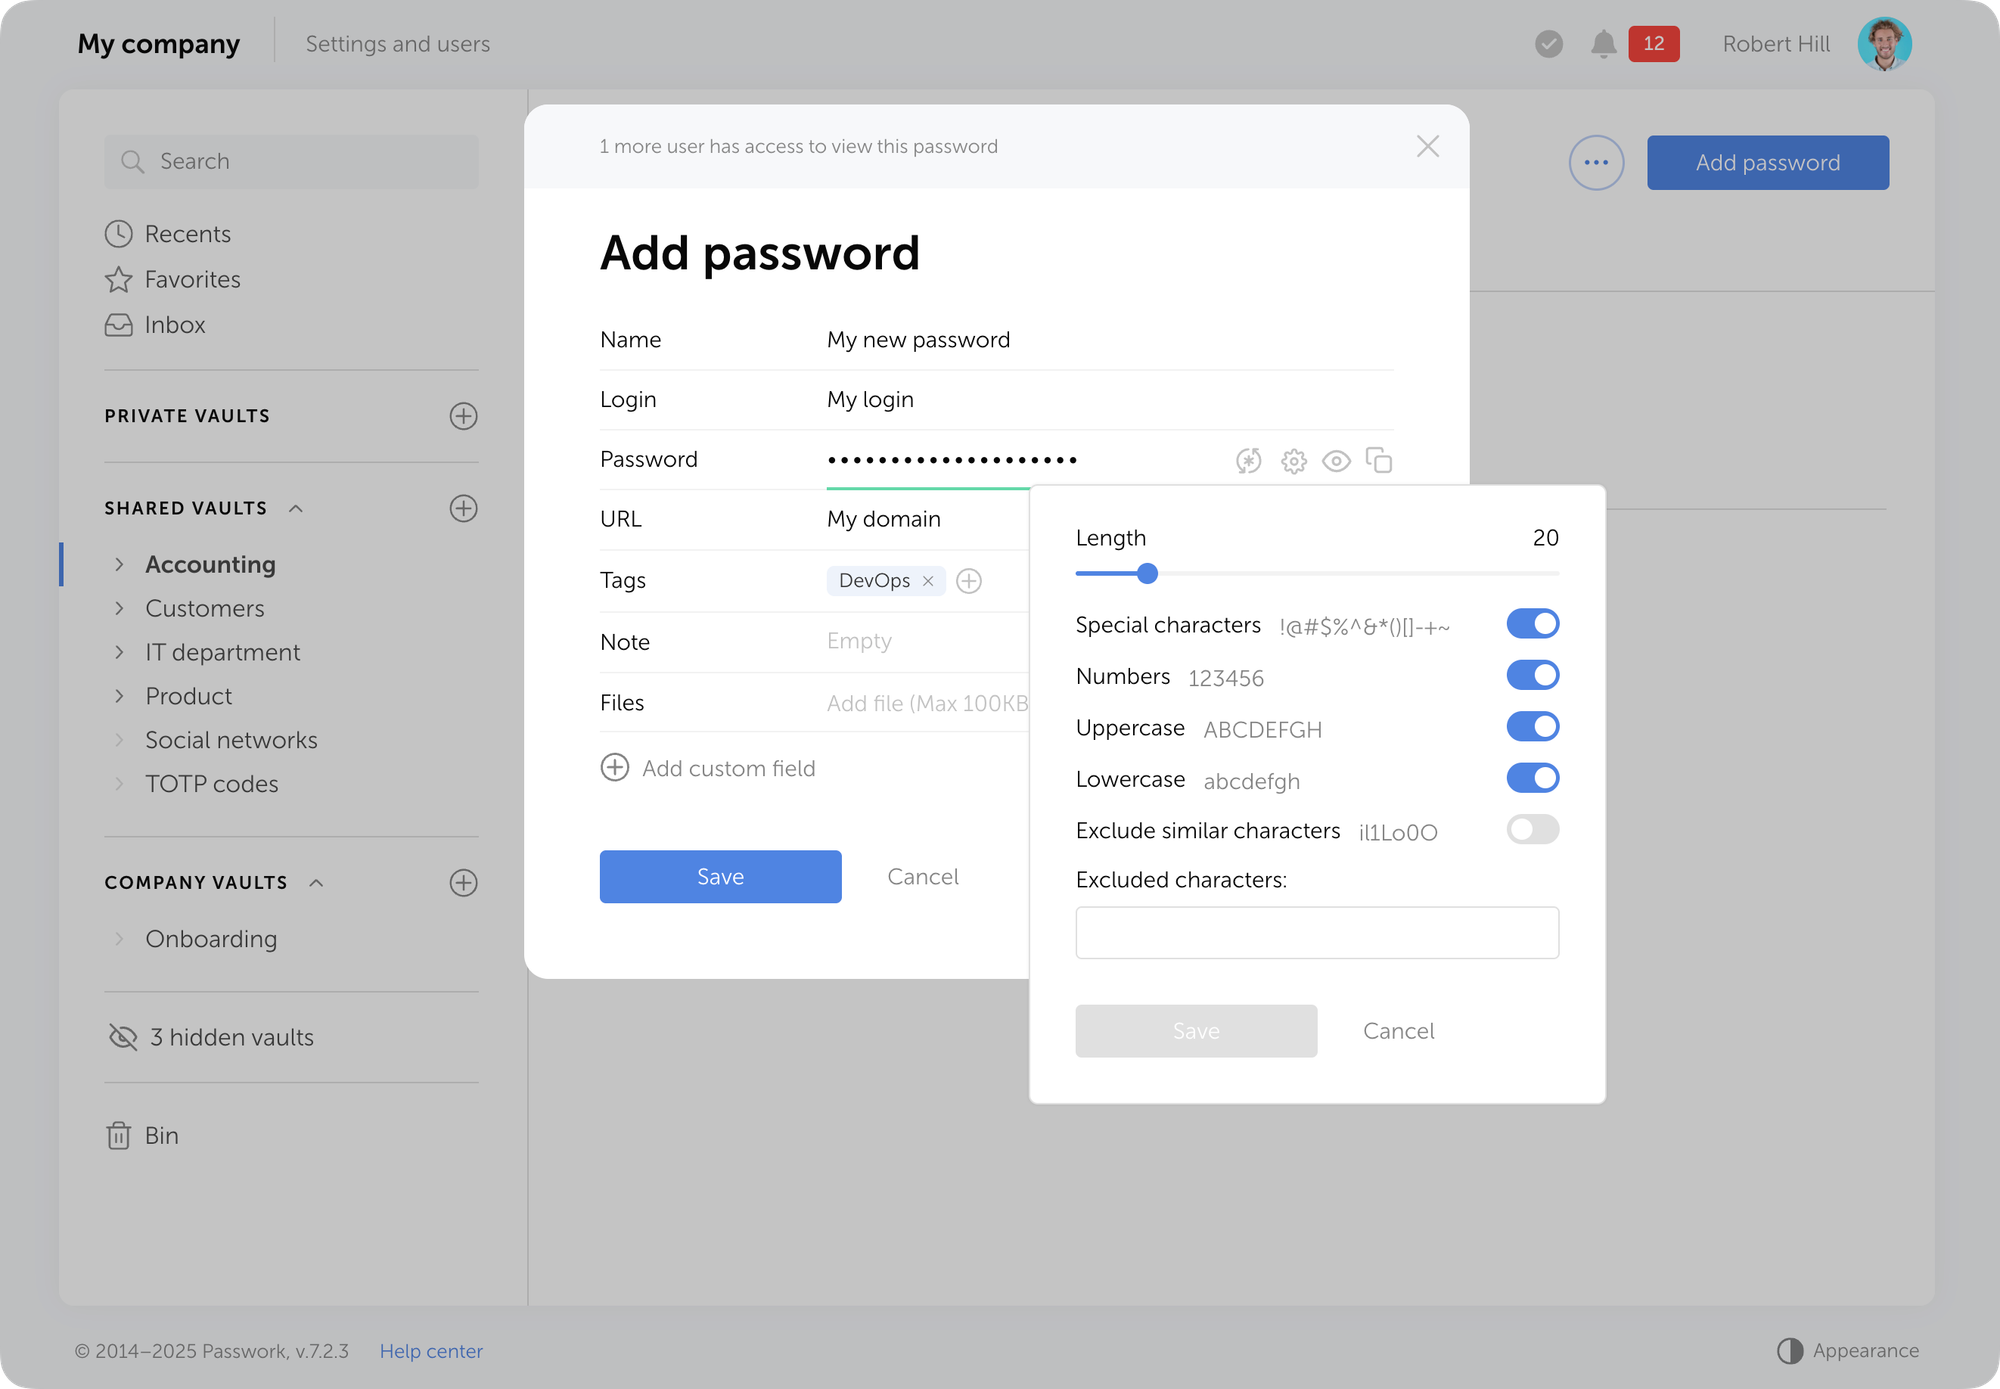Open the Bin
This screenshot has height=1389, width=2000.
(161, 1135)
